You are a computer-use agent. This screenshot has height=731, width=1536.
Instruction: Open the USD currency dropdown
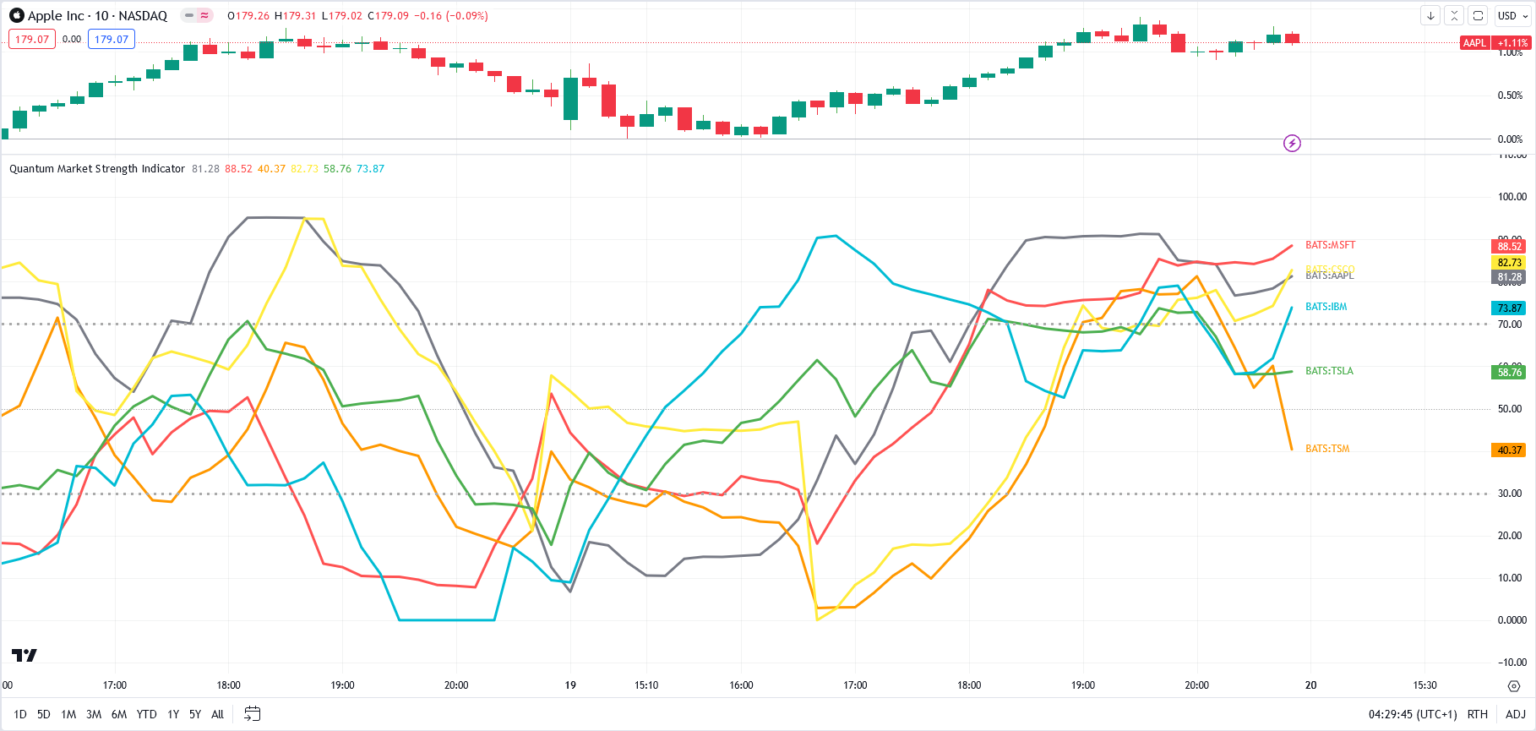pos(1512,15)
